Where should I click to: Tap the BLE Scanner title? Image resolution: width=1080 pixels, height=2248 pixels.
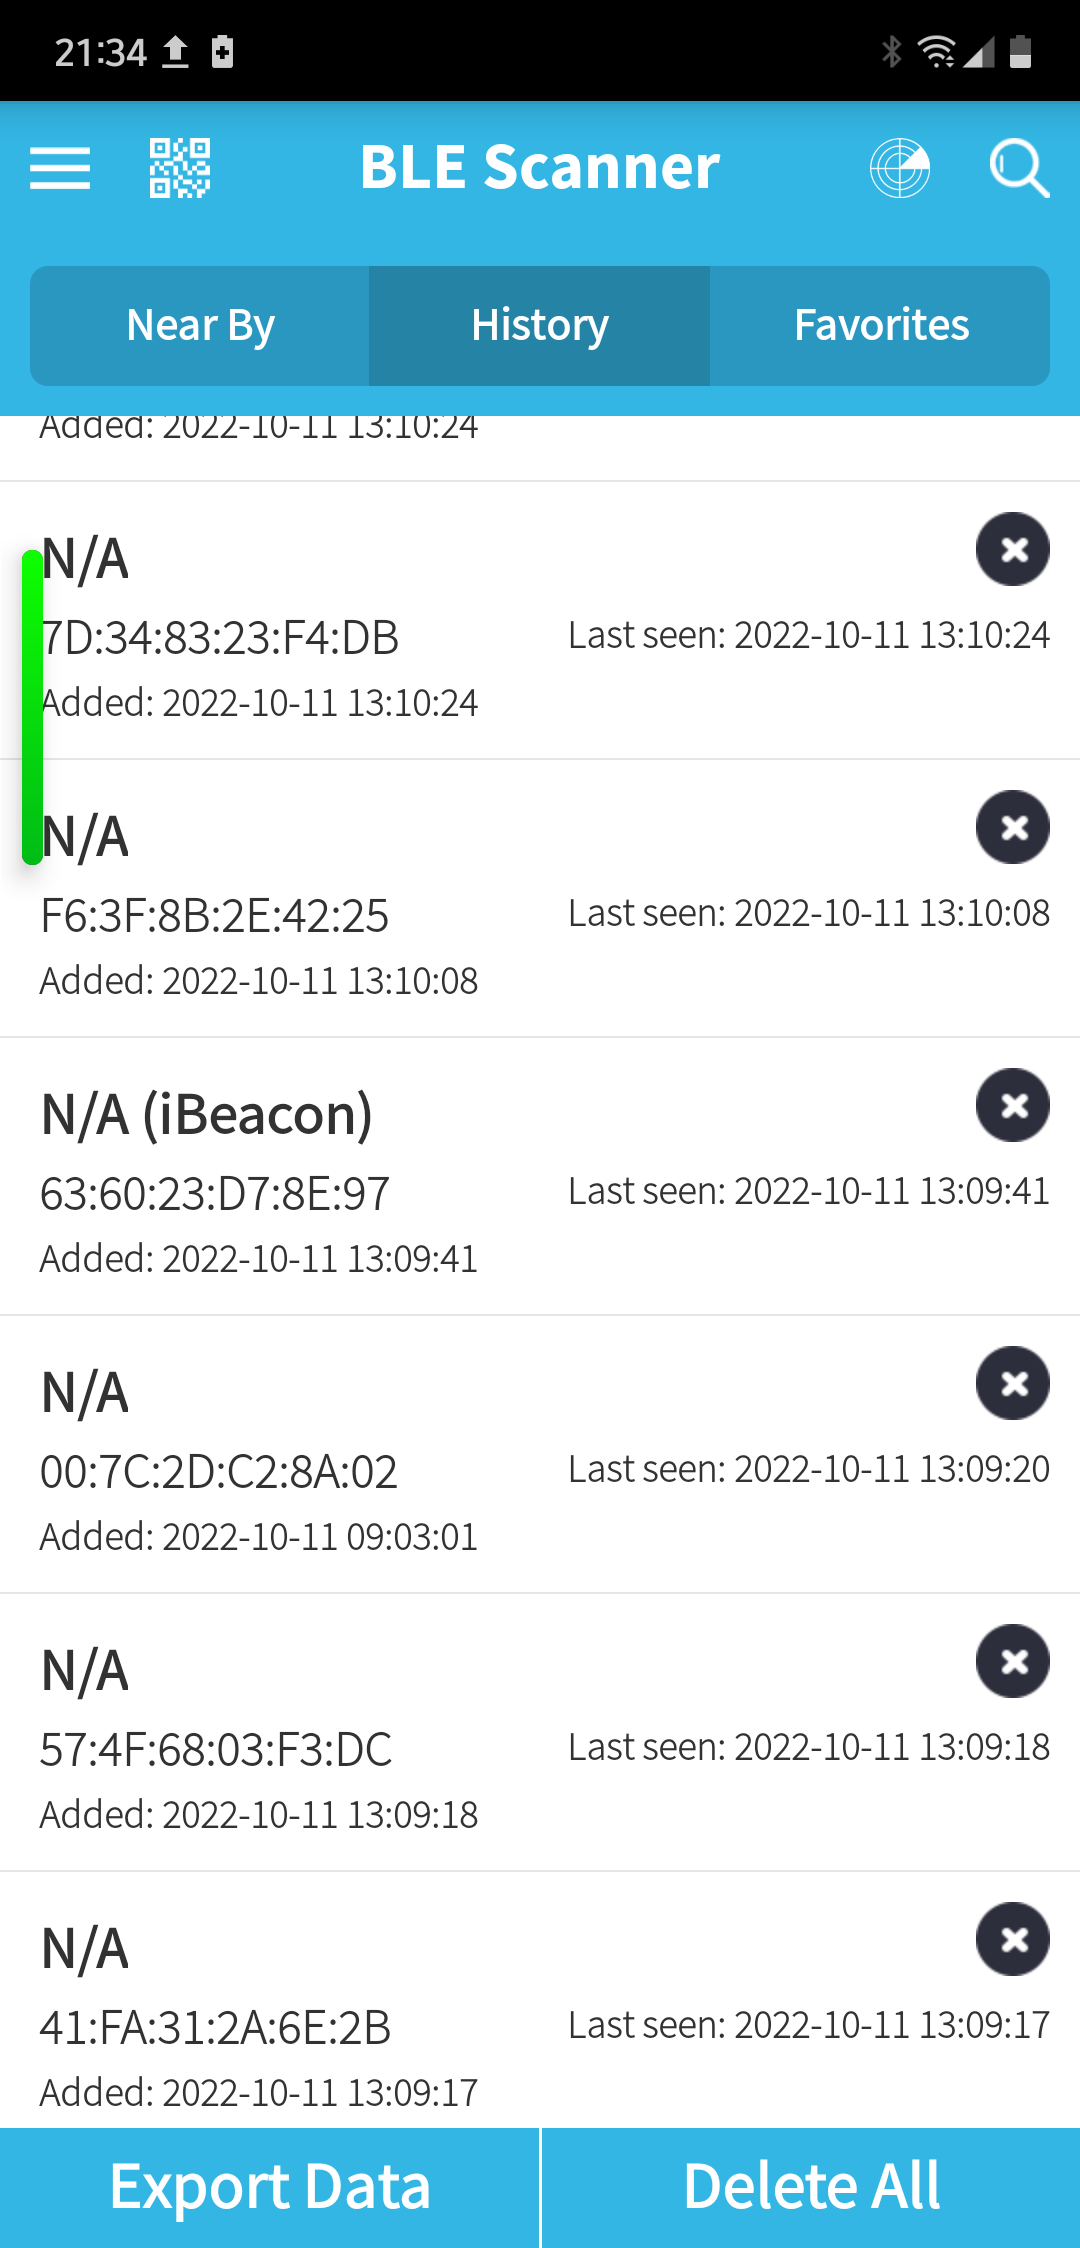point(540,167)
